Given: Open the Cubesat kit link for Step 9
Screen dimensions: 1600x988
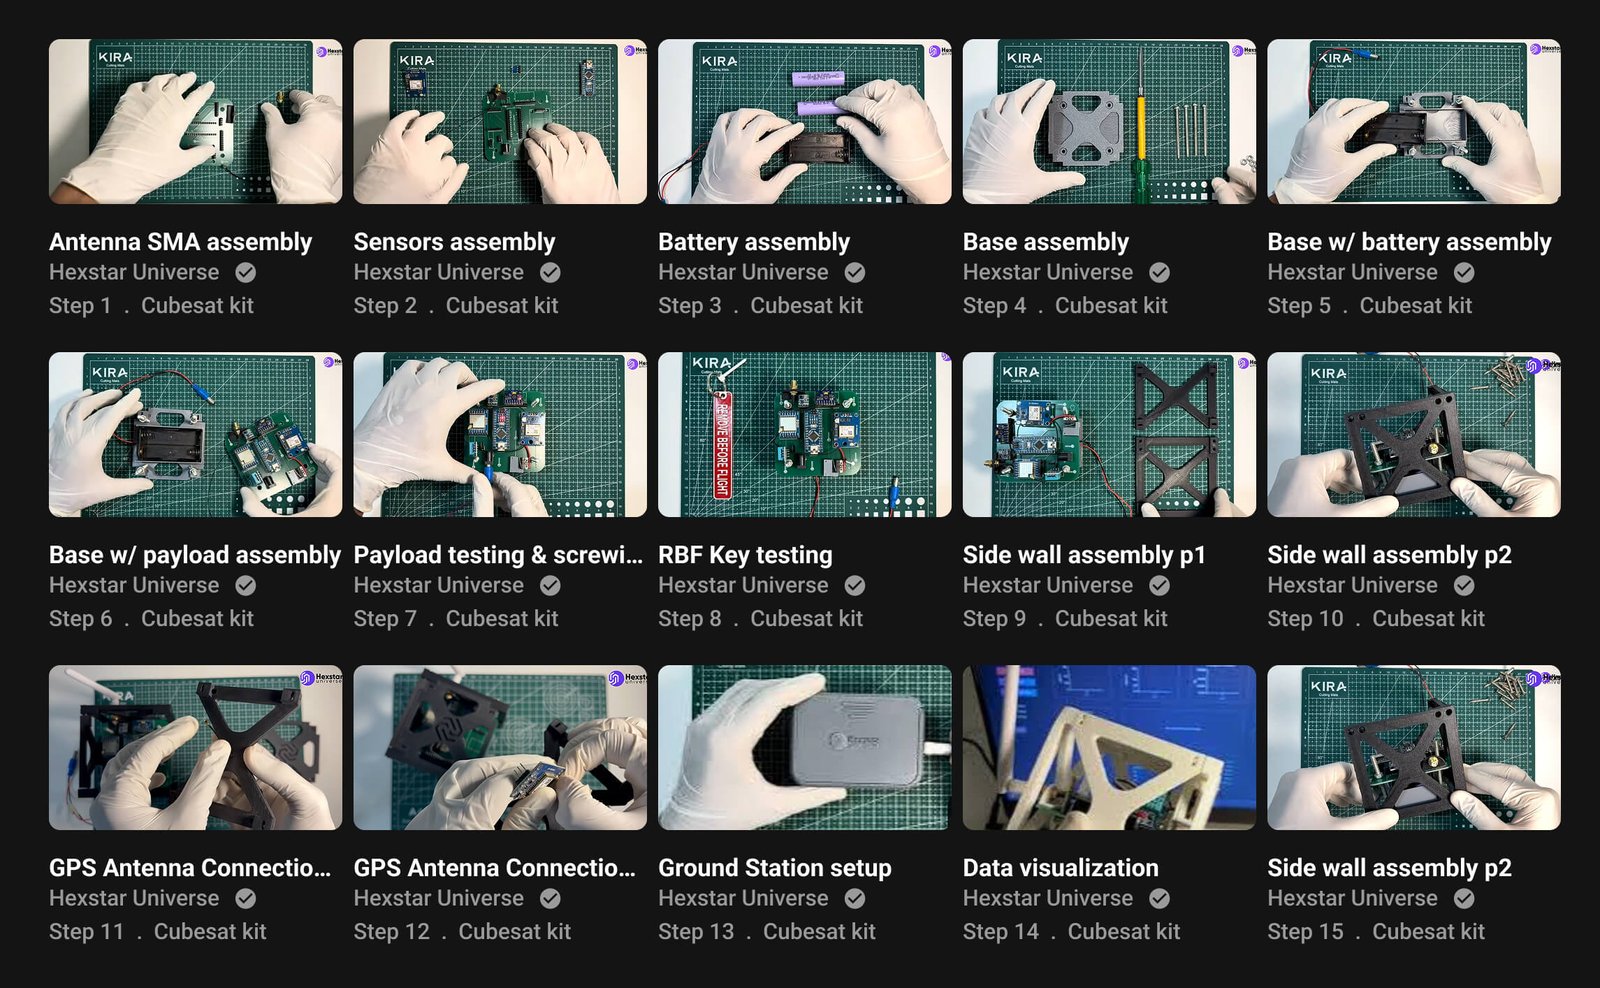Looking at the screenshot, I should (1110, 619).
